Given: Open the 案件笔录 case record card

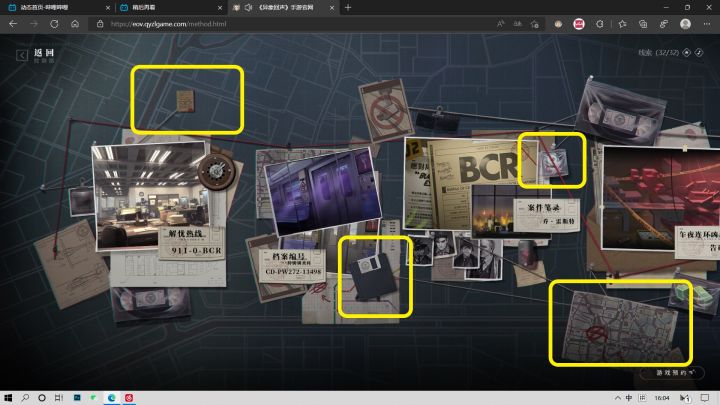Looking at the screenshot, I should [546, 214].
